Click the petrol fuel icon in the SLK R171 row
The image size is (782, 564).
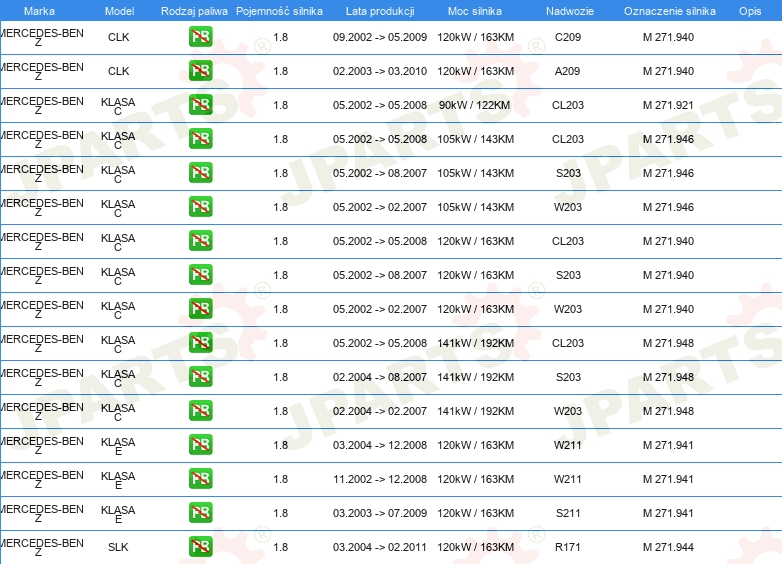click(x=200, y=547)
